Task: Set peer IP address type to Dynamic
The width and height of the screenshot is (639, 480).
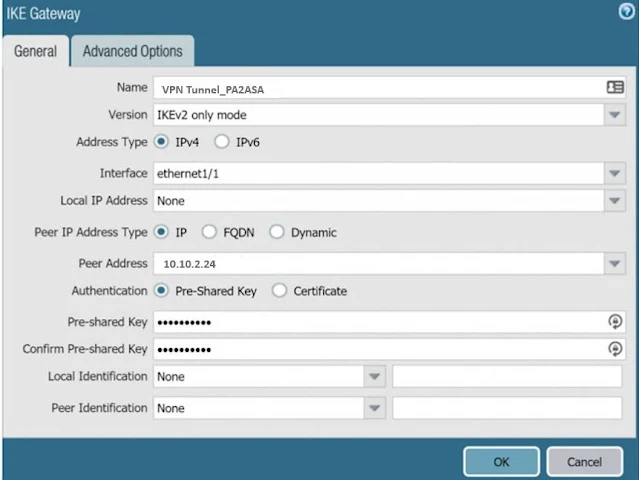Action: point(277,232)
